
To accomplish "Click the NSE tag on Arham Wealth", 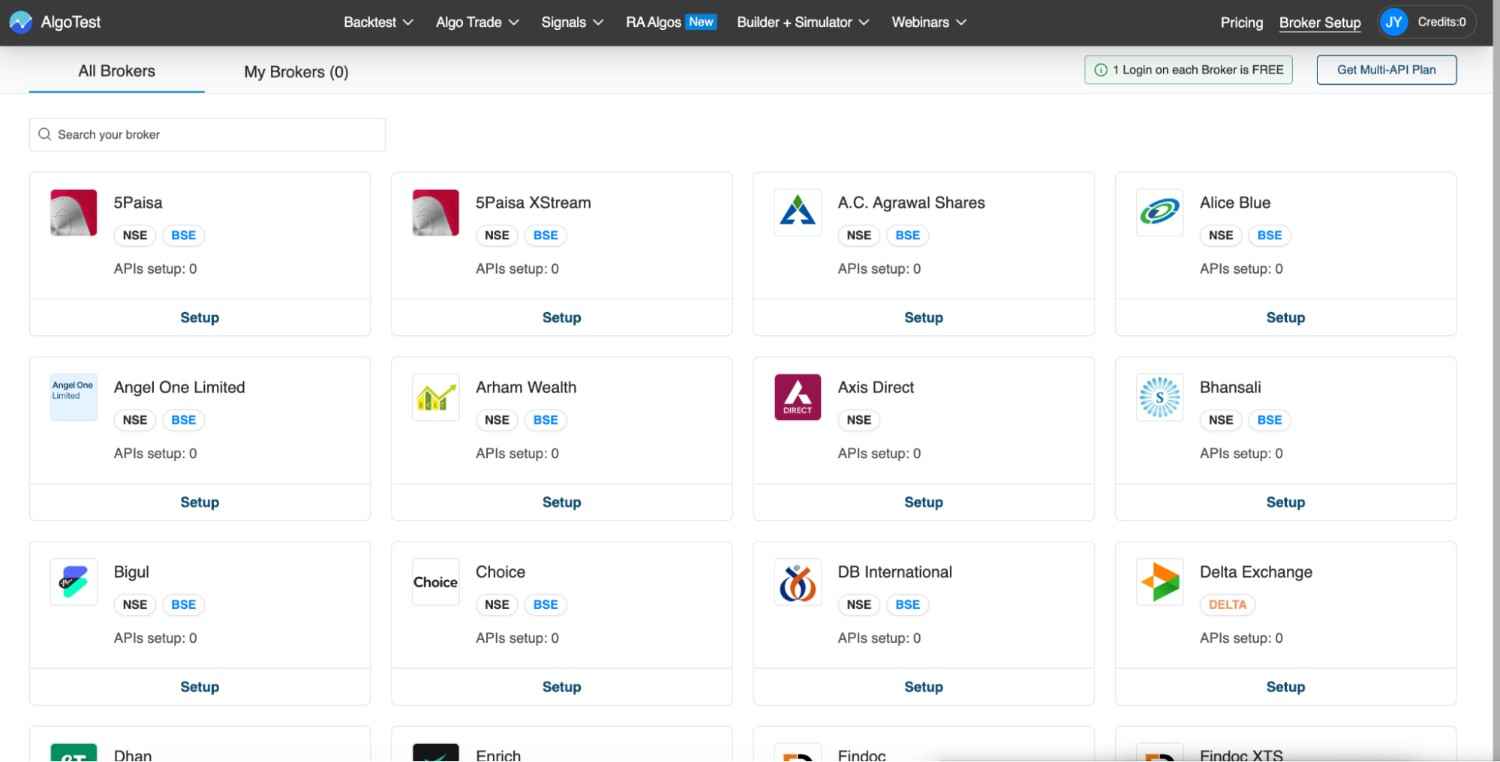I will coord(497,420).
